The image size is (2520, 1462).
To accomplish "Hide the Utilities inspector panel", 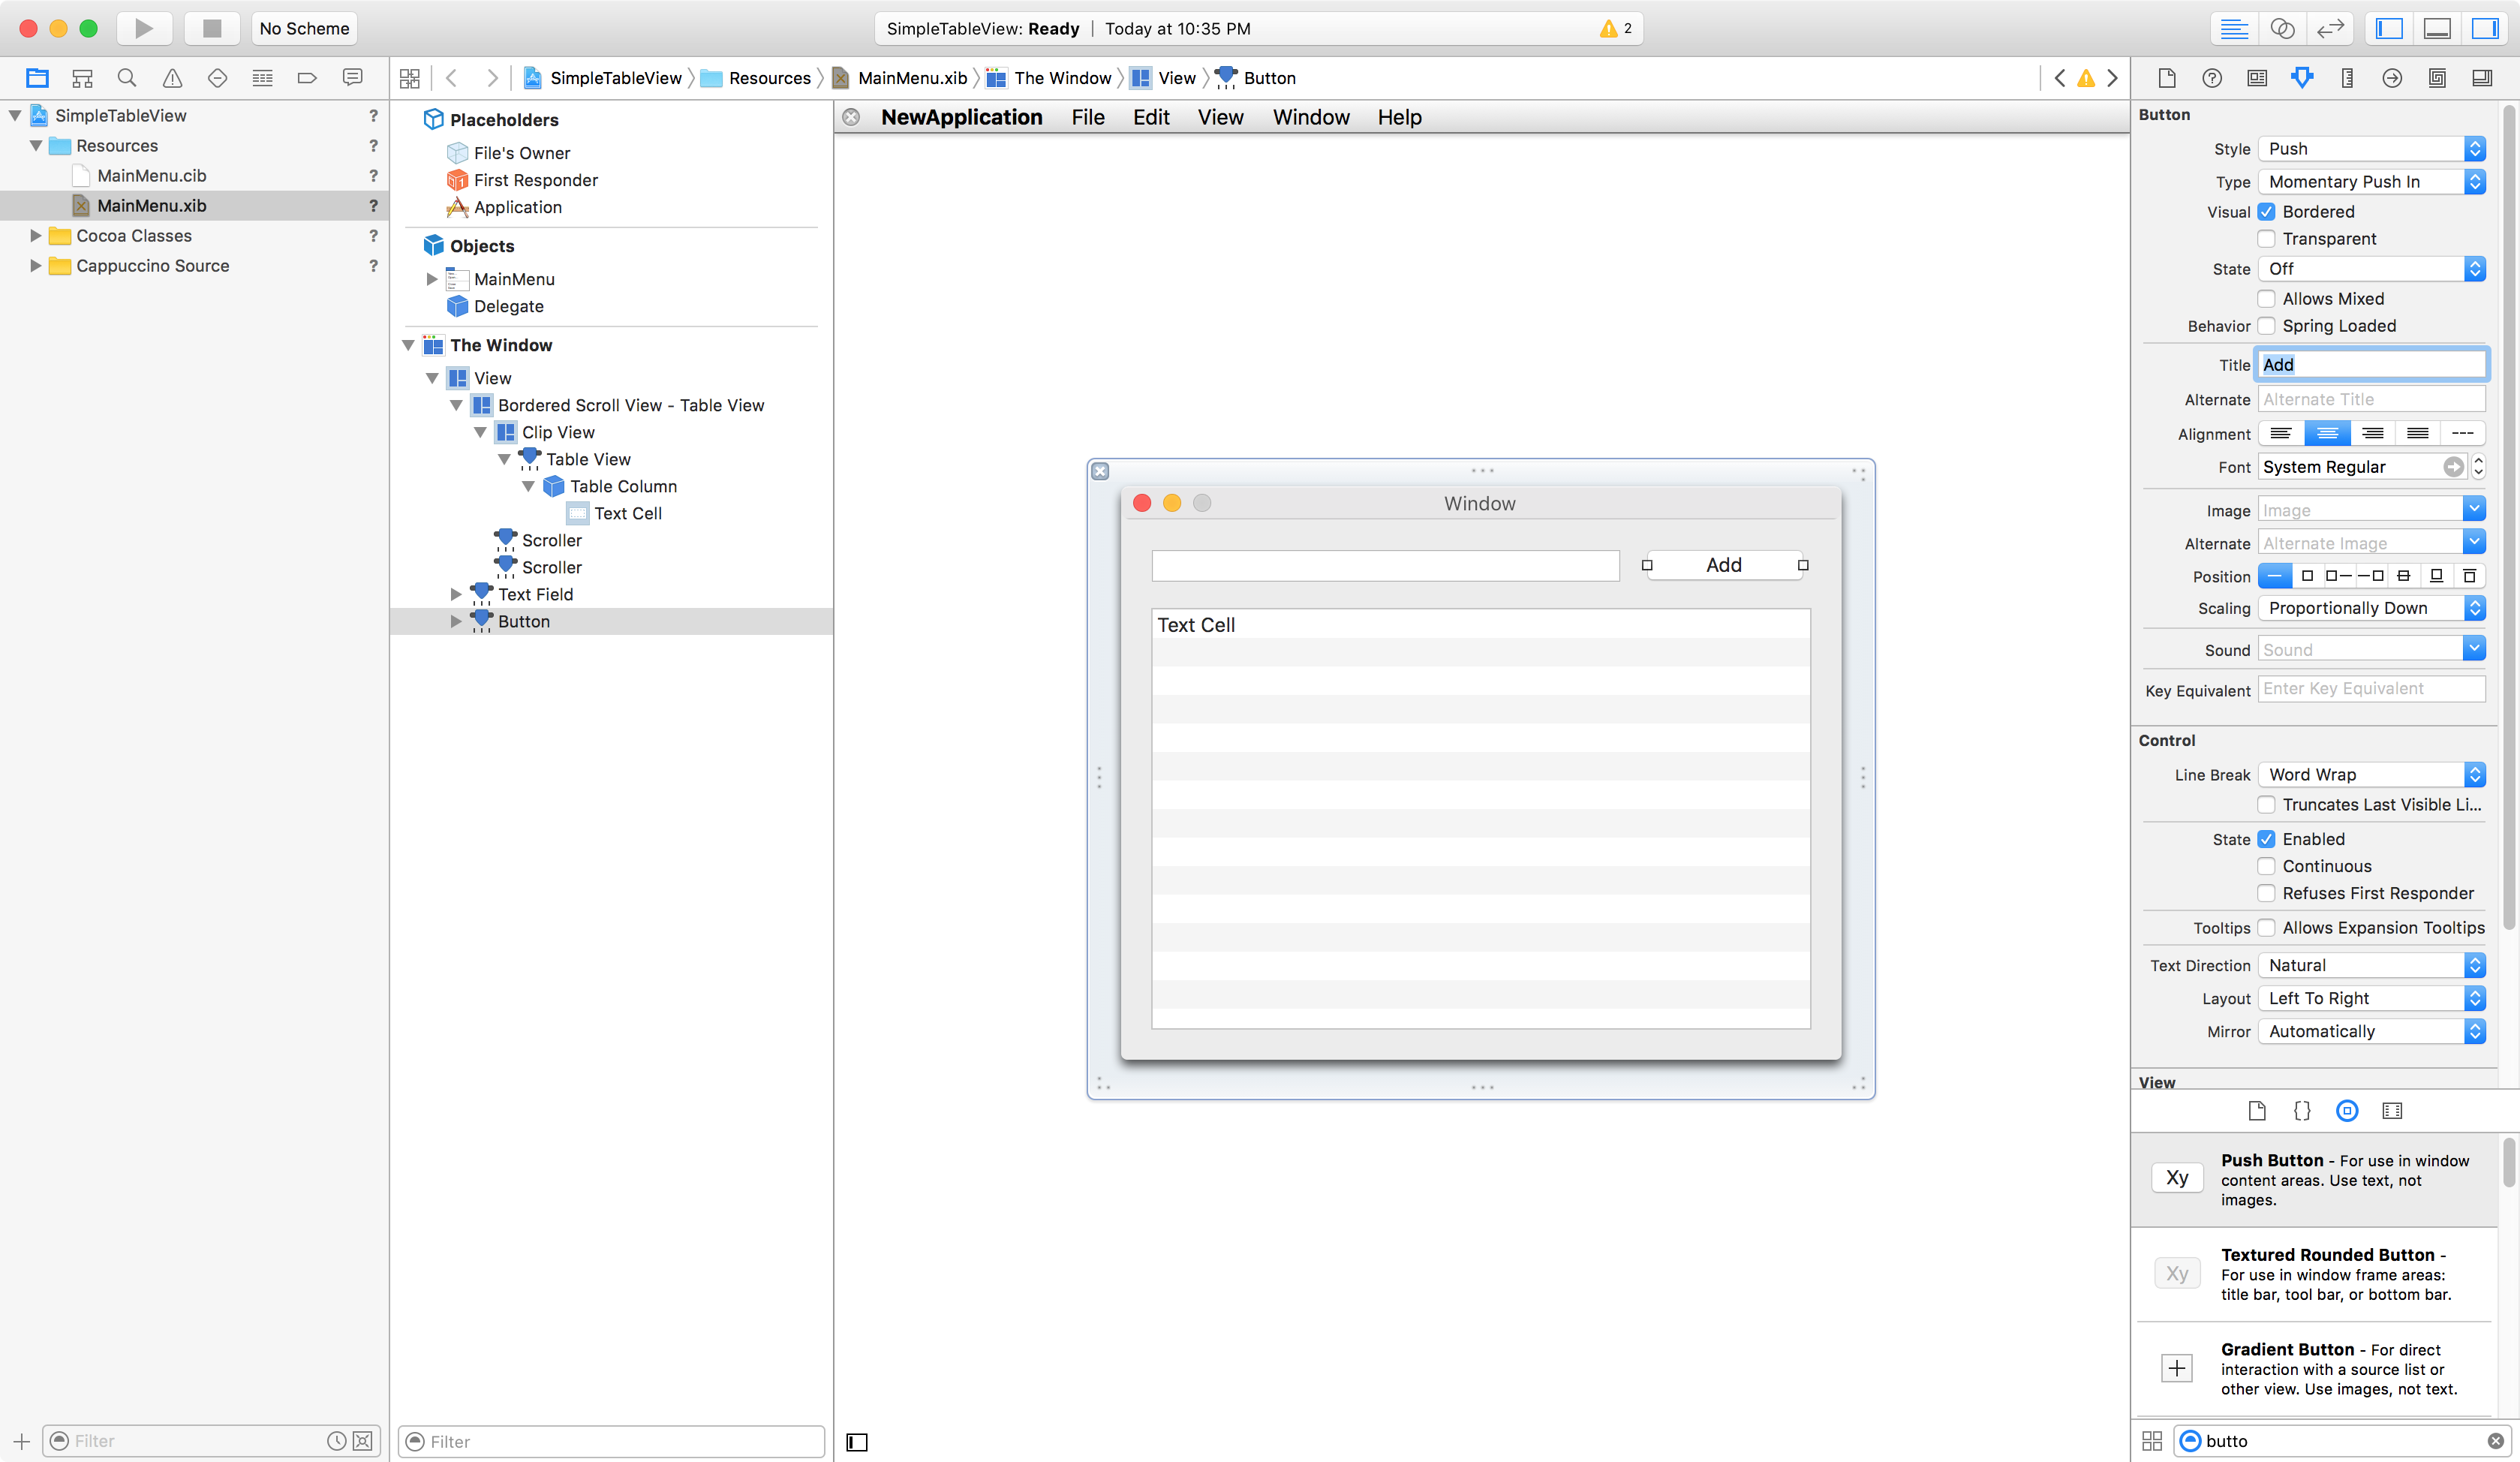I will pyautogui.click(x=2485, y=28).
